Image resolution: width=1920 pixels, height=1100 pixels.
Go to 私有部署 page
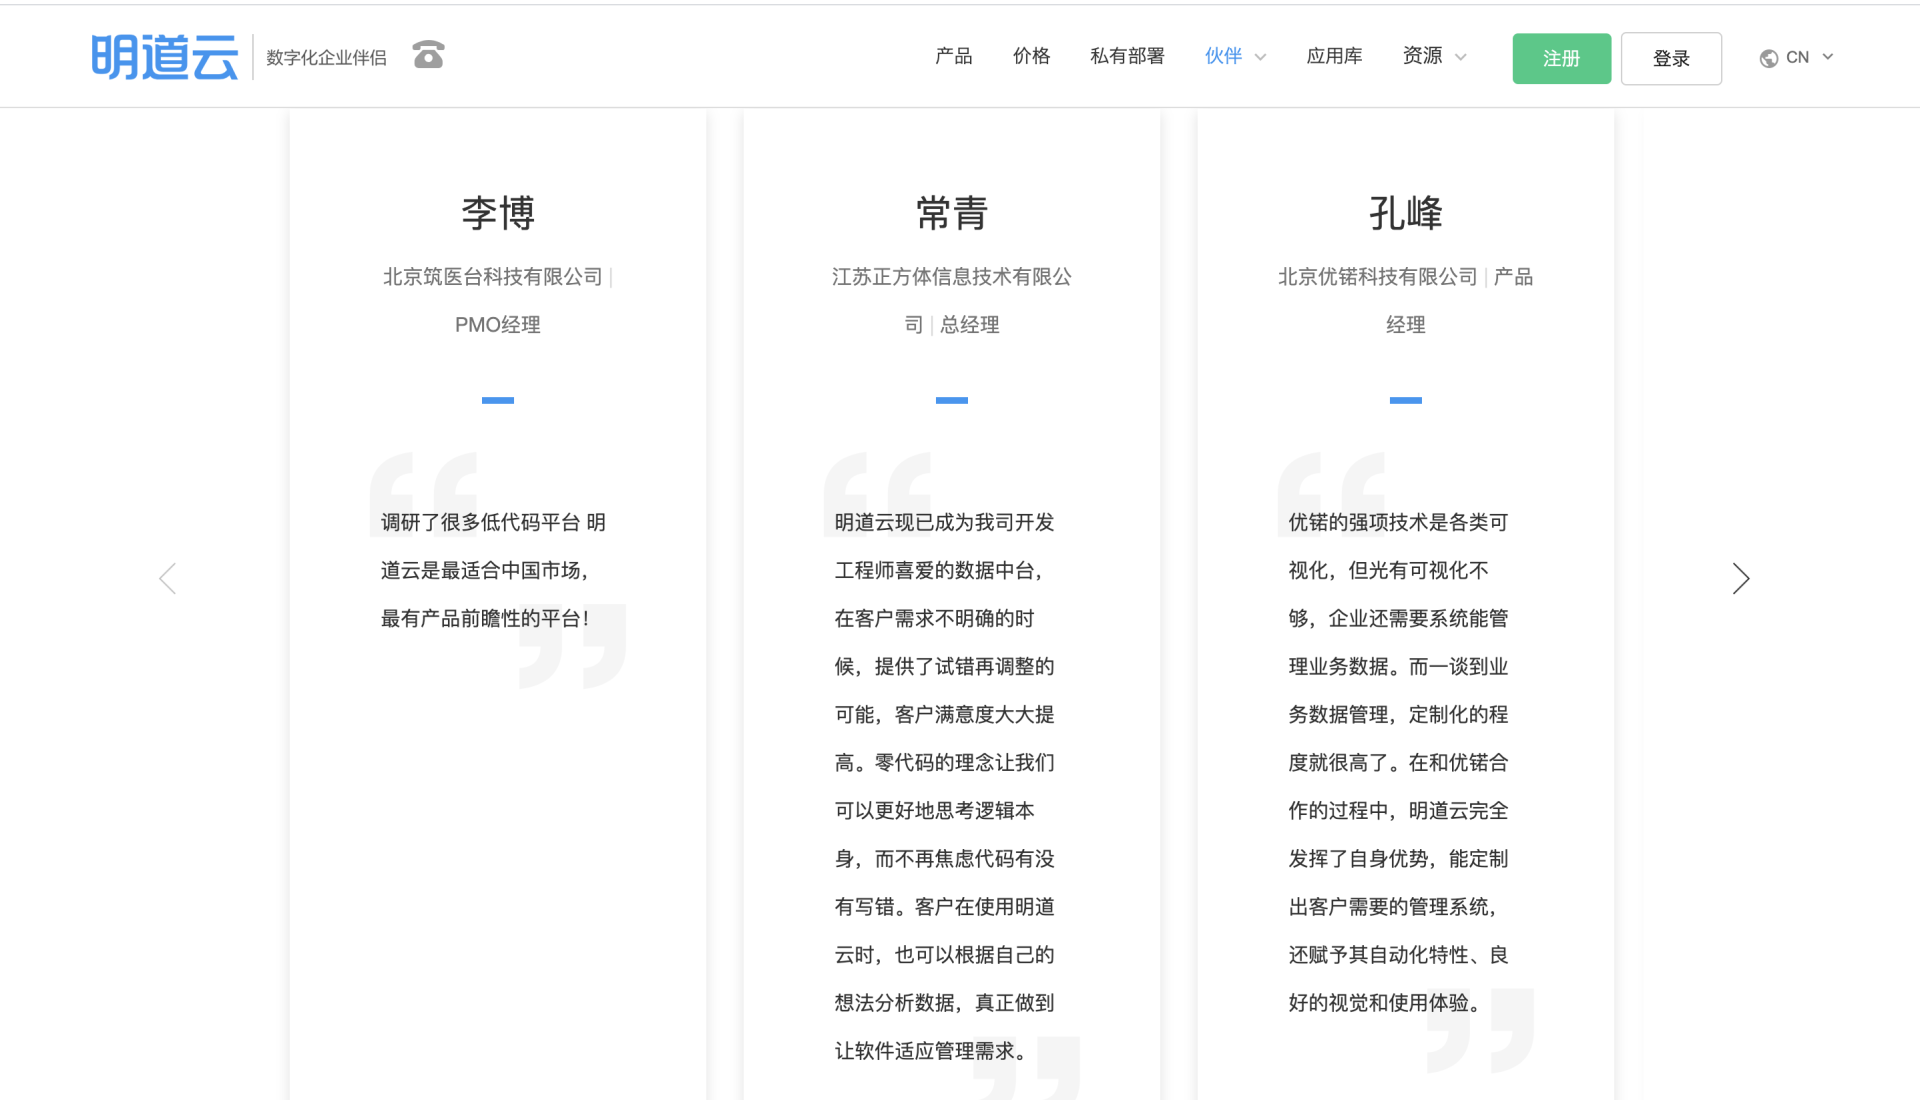coord(1127,56)
